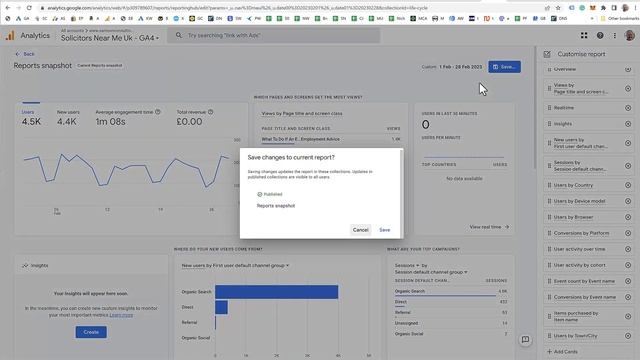
Task: Remove the User activity over time card
Action: click(x=628, y=249)
